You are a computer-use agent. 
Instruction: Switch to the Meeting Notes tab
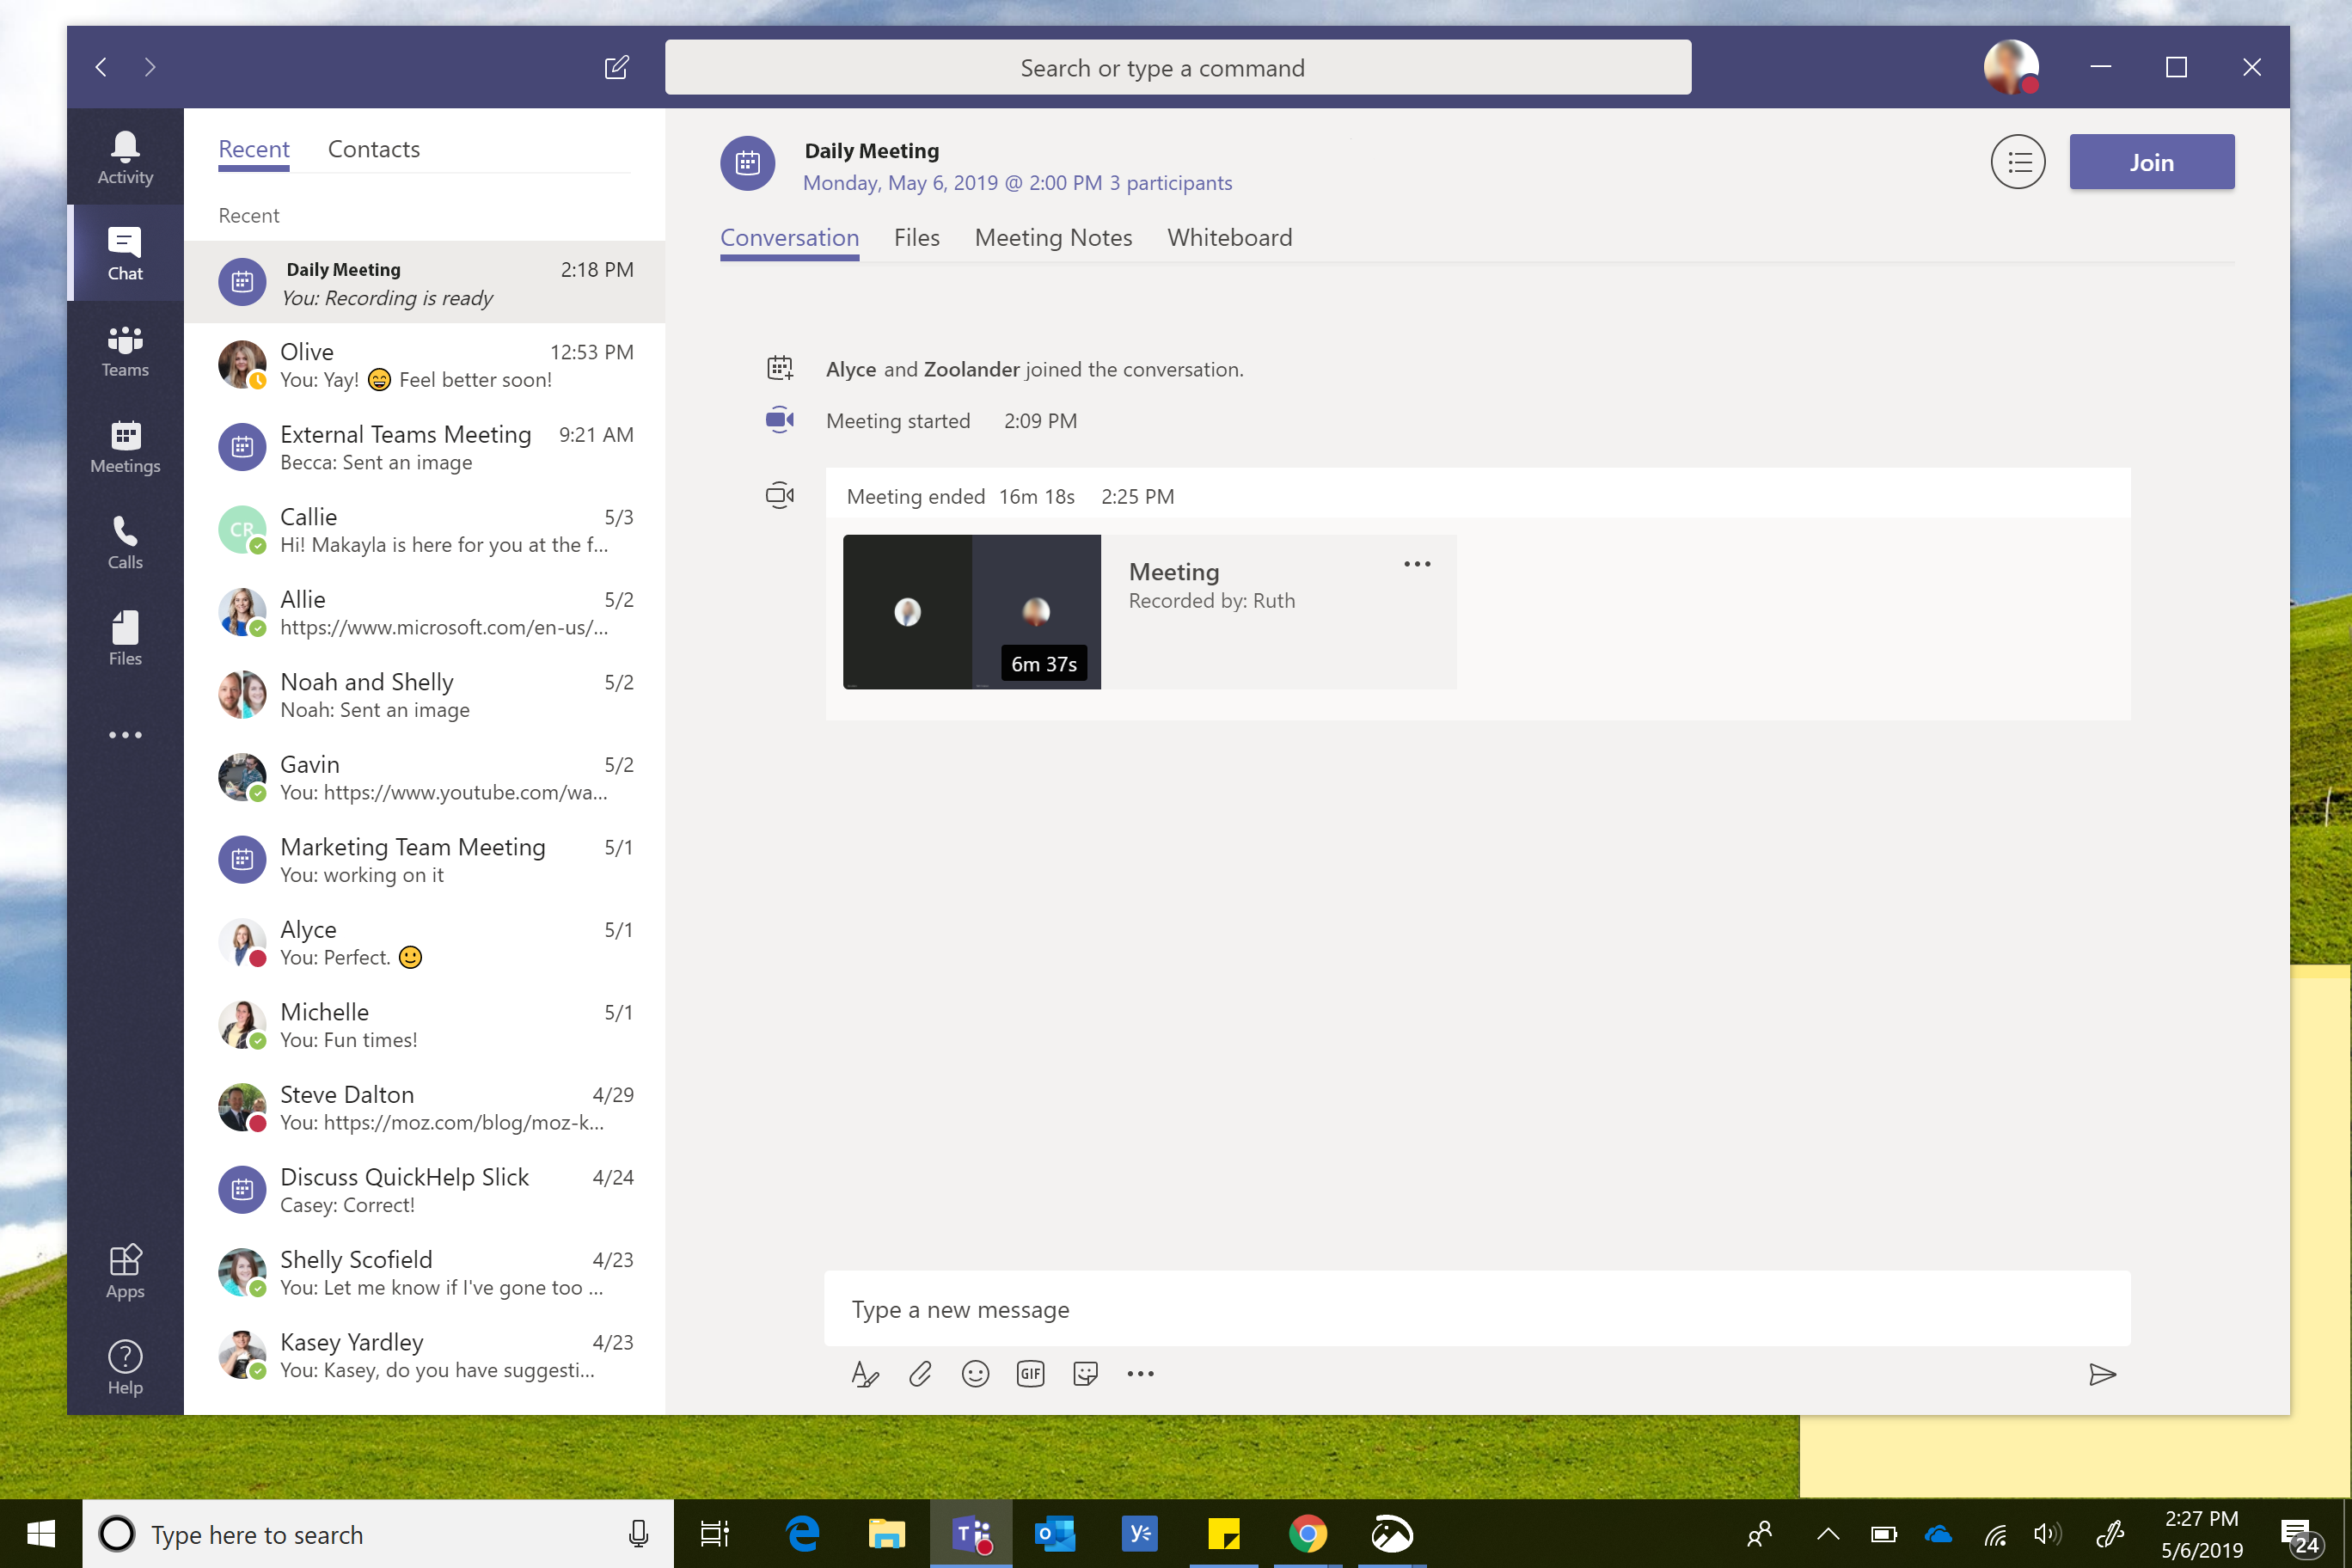(x=1053, y=237)
